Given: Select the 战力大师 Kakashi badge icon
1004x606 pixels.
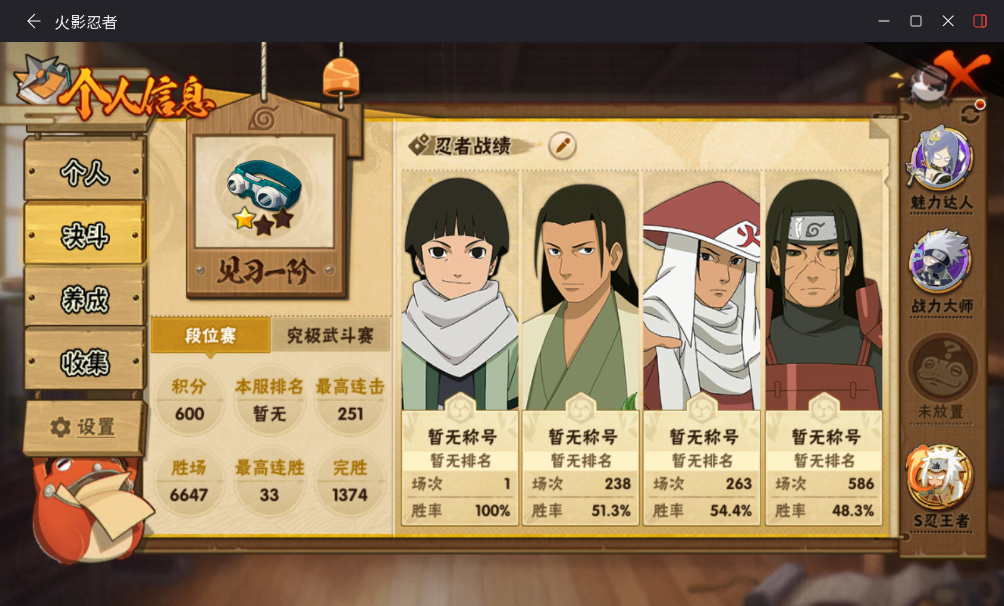Looking at the screenshot, I should [x=940, y=263].
